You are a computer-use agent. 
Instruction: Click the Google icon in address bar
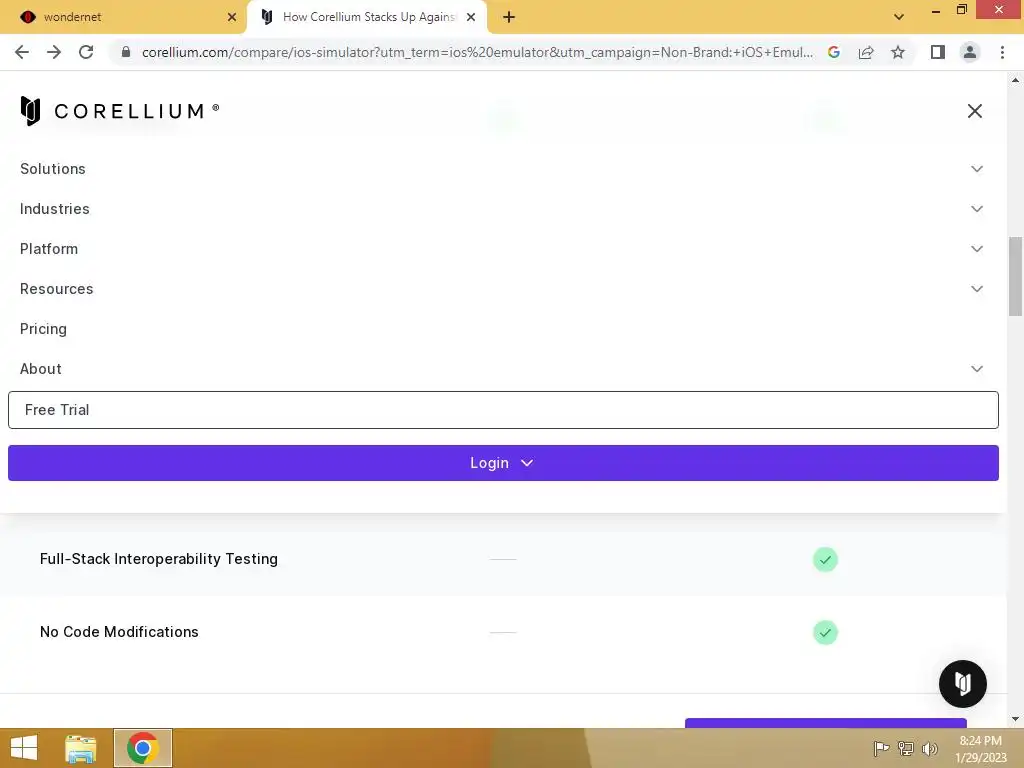pos(834,52)
